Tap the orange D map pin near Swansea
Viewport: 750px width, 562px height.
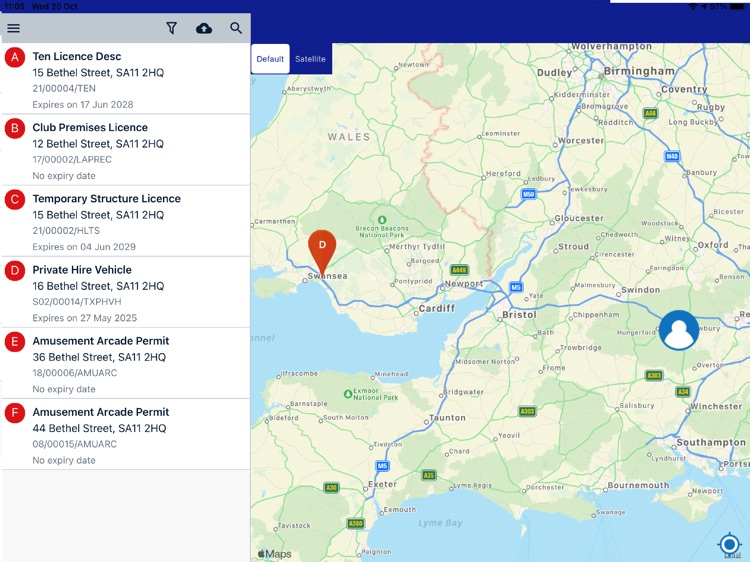point(322,253)
